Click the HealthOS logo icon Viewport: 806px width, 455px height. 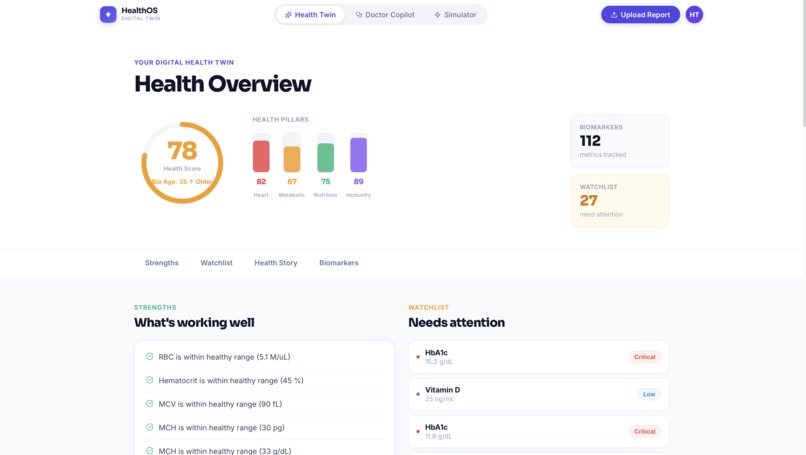coord(108,14)
